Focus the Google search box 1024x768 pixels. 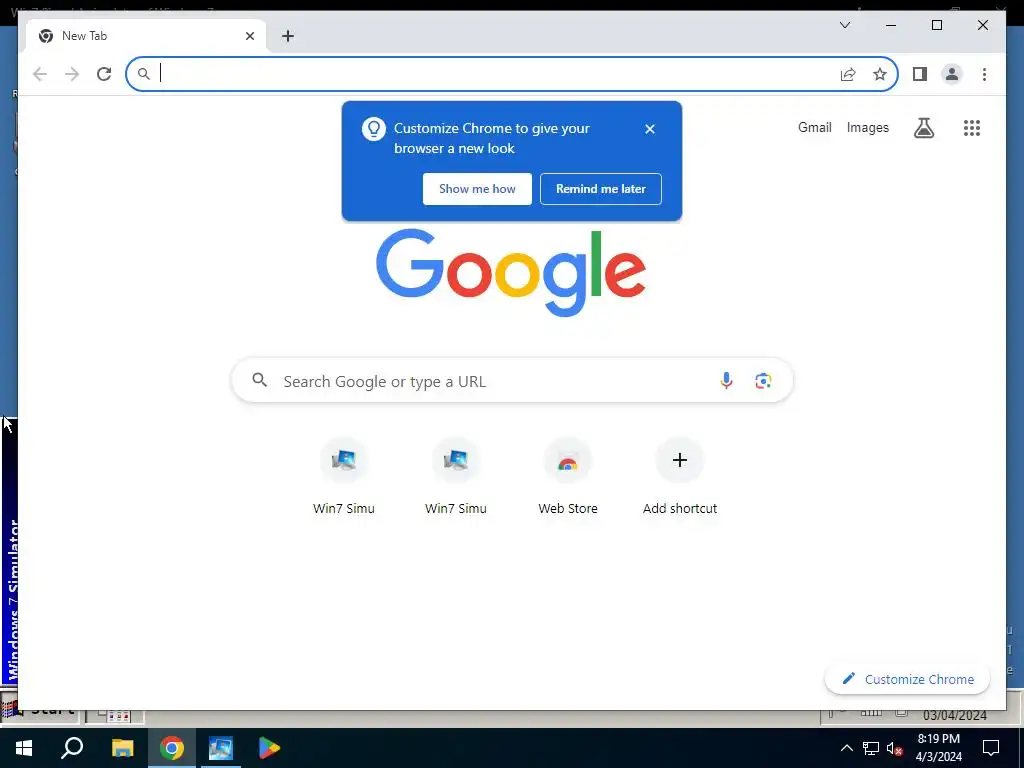click(x=512, y=381)
